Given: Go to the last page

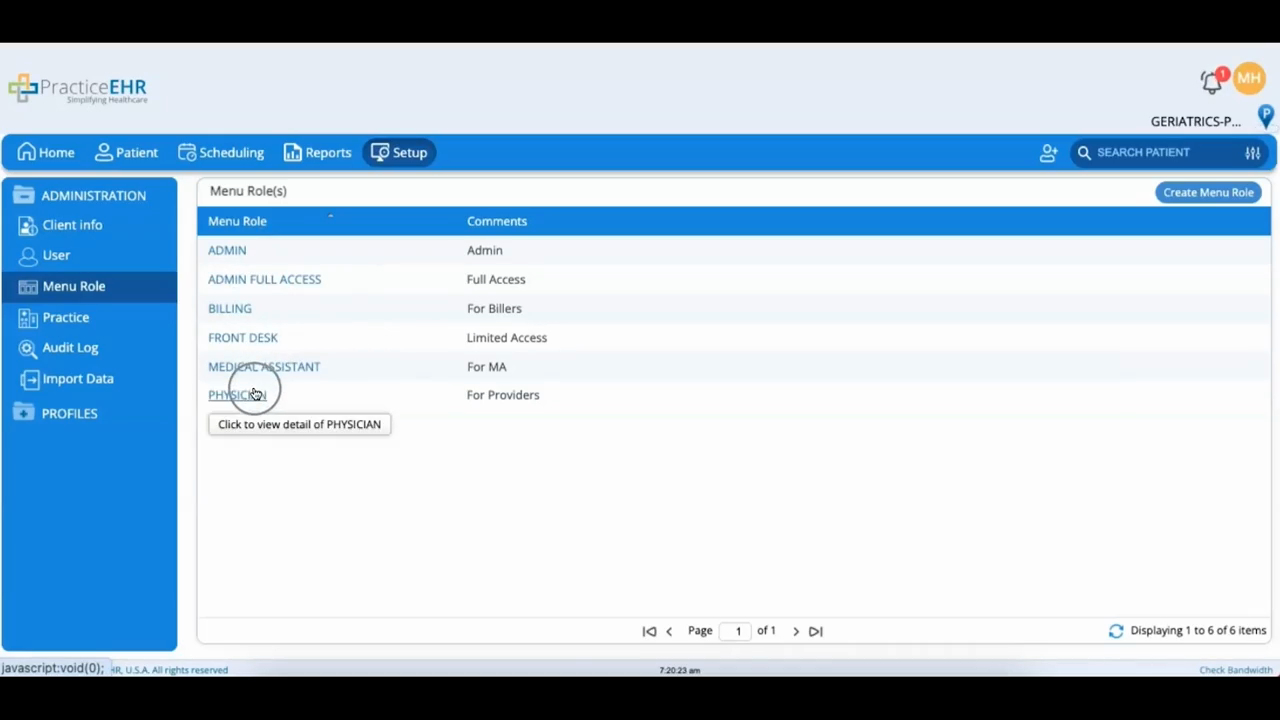Looking at the screenshot, I should pos(816,631).
